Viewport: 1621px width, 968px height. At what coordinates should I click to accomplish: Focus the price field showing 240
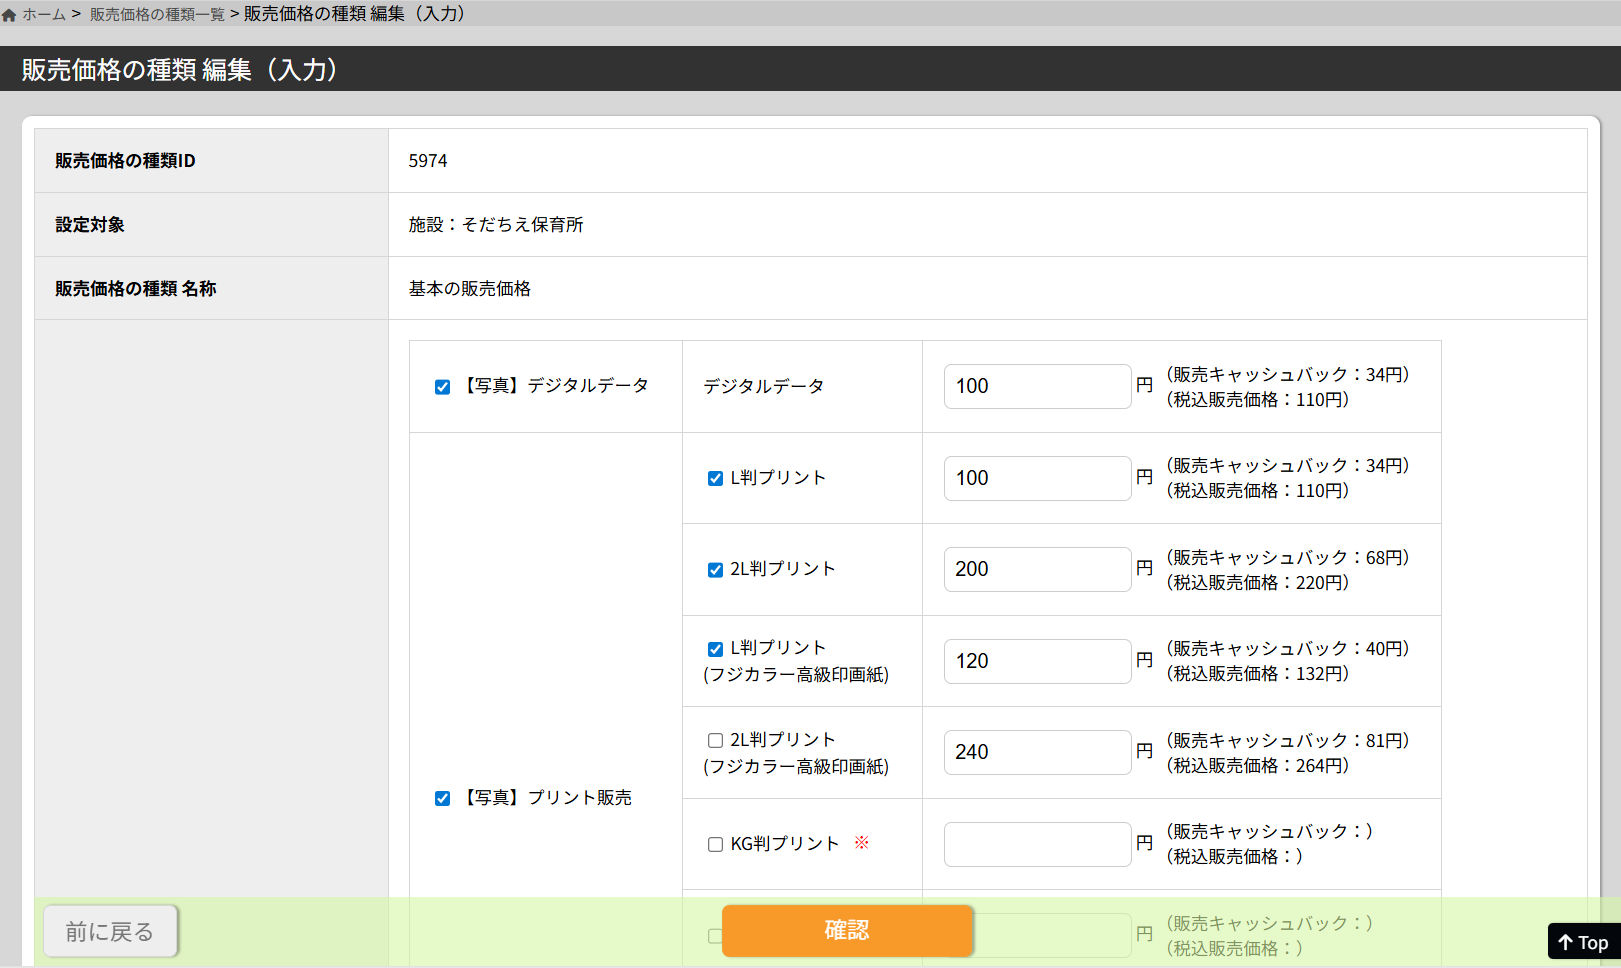point(1037,752)
